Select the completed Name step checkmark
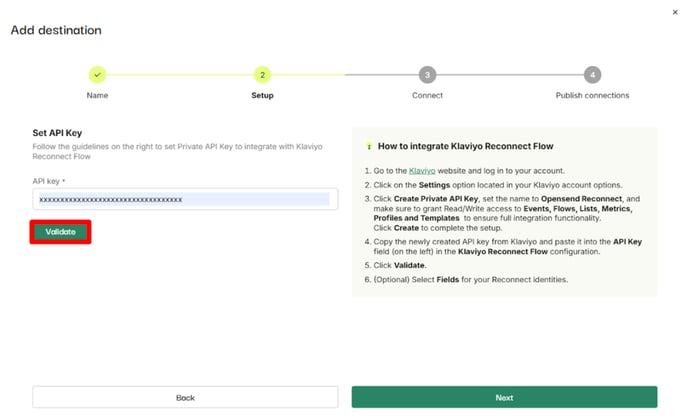688x418 pixels. point(97,75)
